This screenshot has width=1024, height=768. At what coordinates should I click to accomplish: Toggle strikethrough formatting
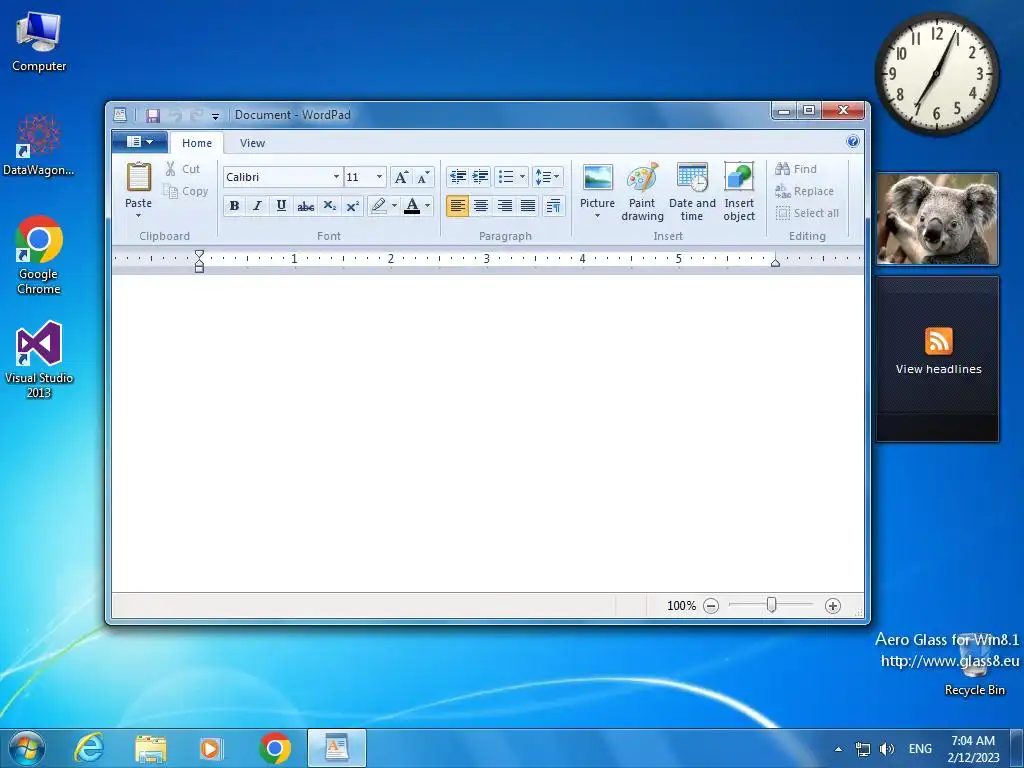[305, 206]
